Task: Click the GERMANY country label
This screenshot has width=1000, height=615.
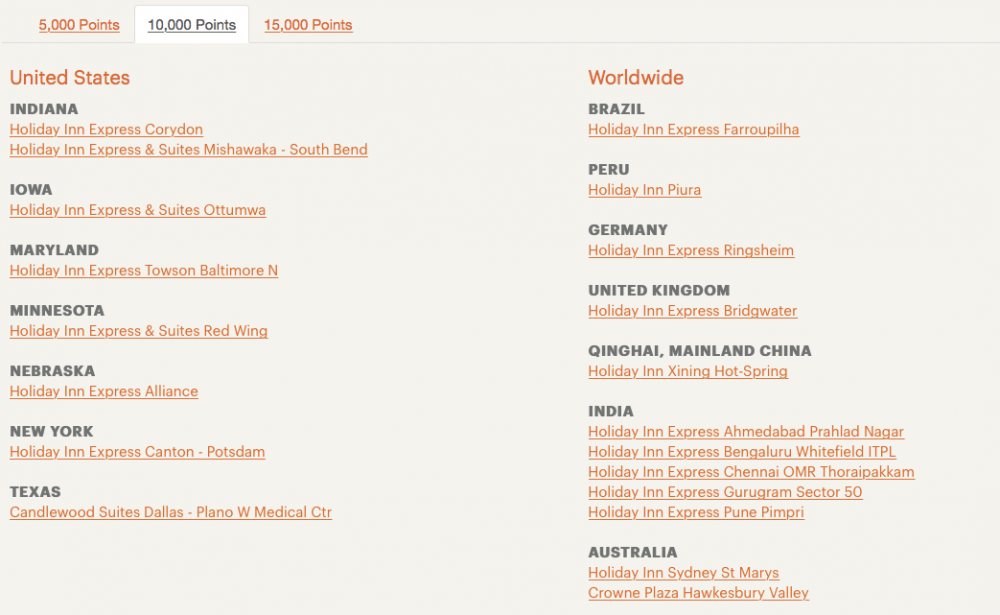Action: [x=628, y=230]
